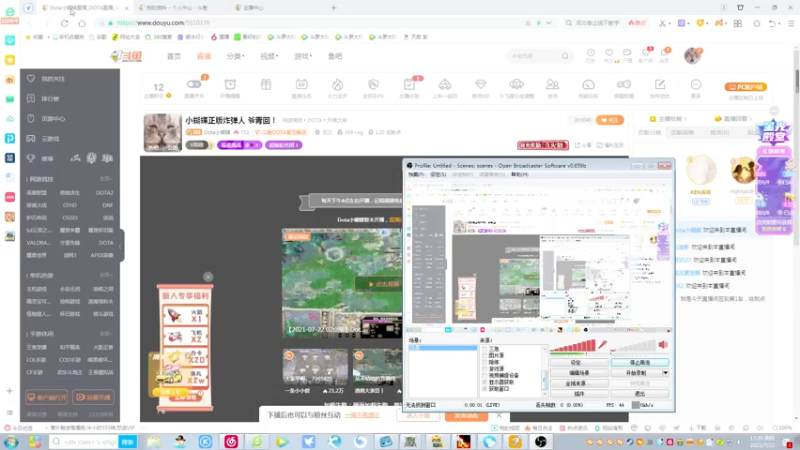
Task: Open 鱼吧 in the Douyu navigation
Action: pyautogui.click(x=335, y=56)
